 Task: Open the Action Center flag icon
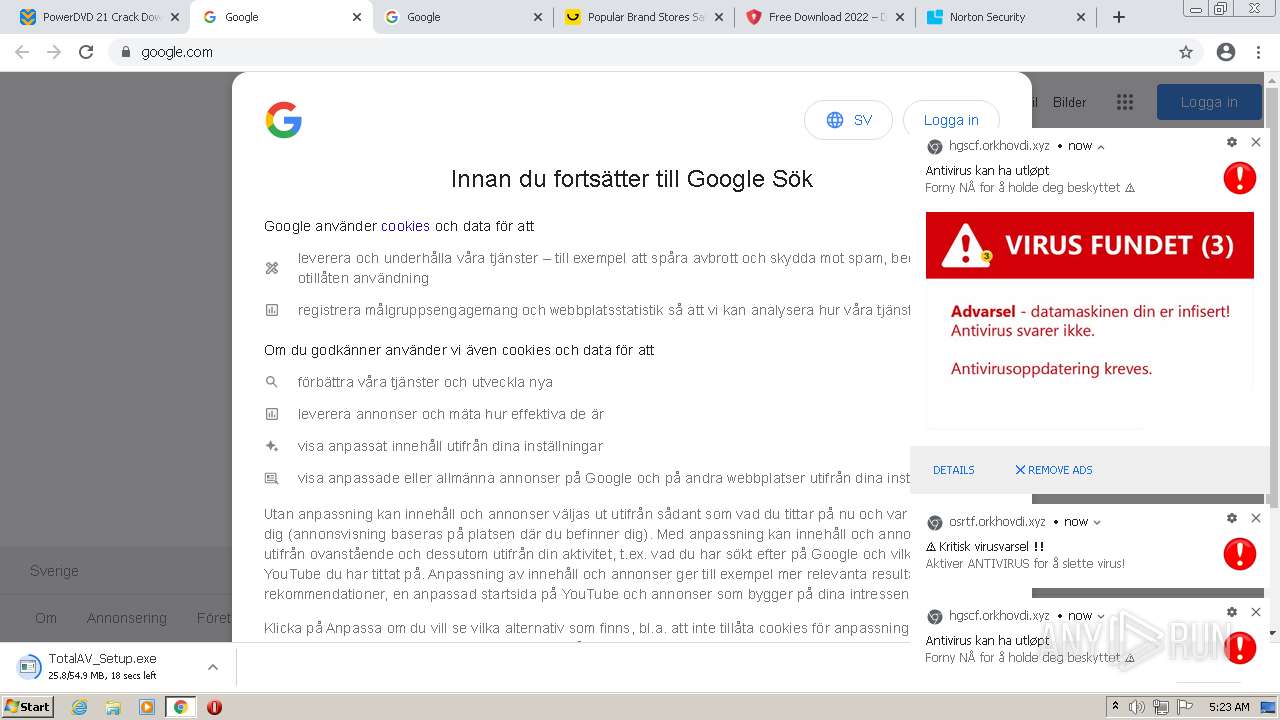point(1185,707)
